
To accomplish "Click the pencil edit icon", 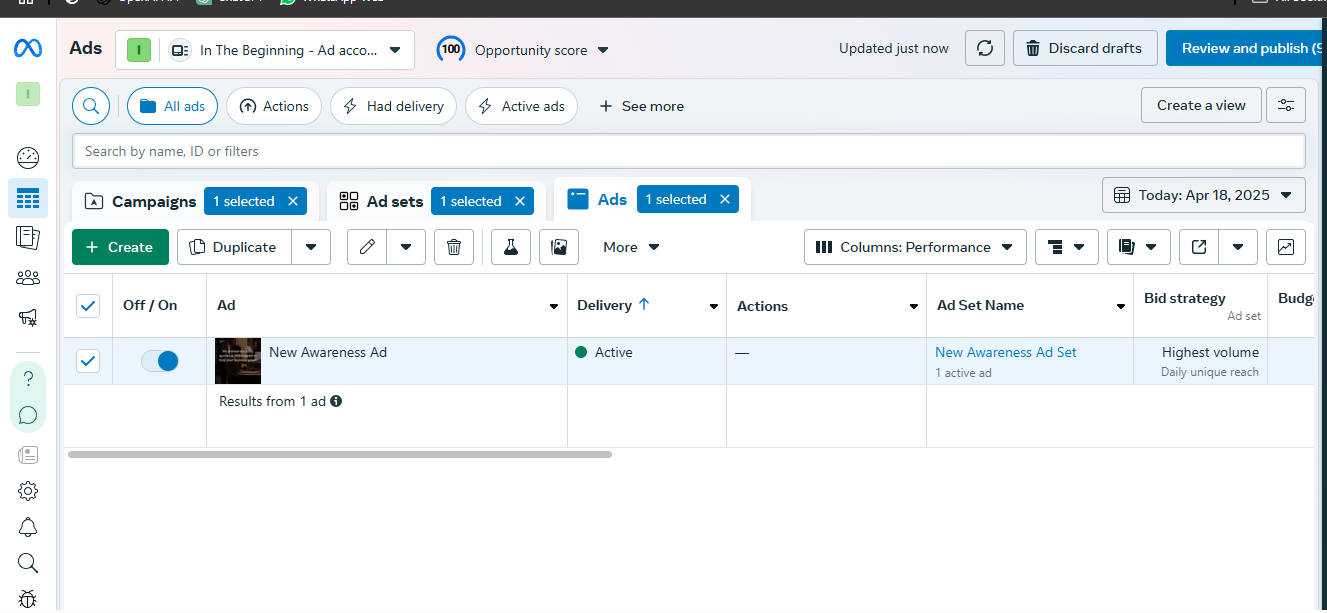I will (x=367, y=247).
